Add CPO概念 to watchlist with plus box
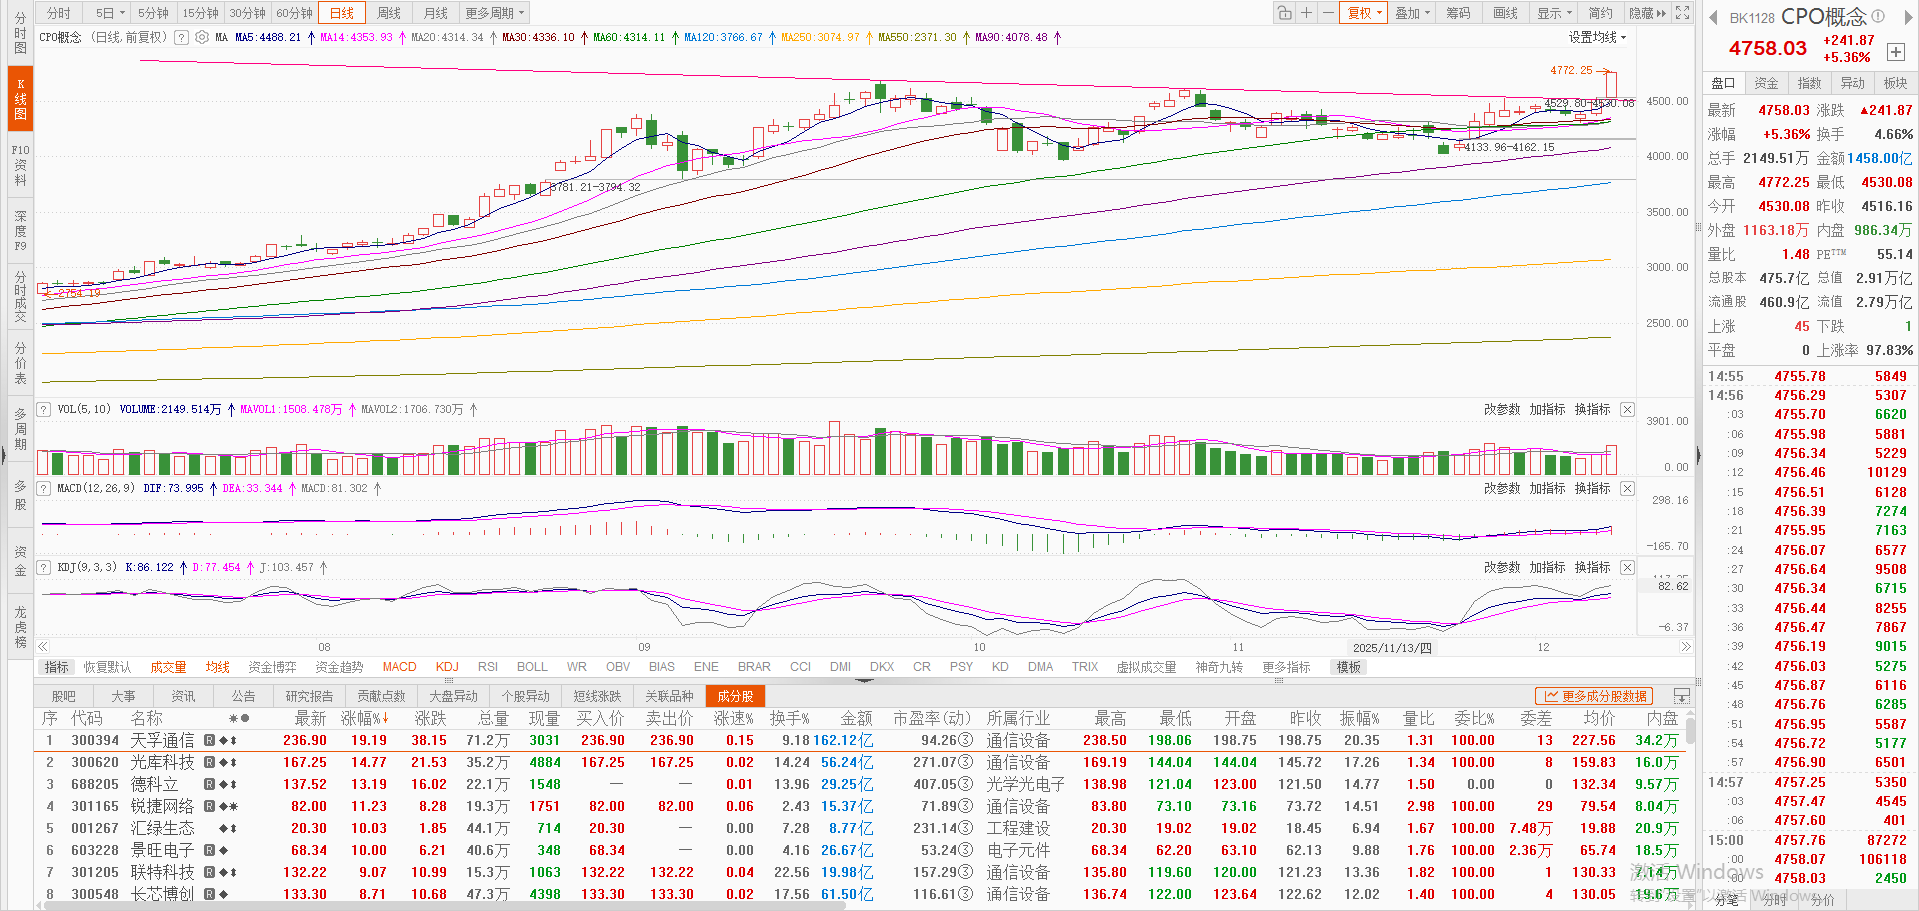The image size is (1919, 911). [x=1895, y=52]
